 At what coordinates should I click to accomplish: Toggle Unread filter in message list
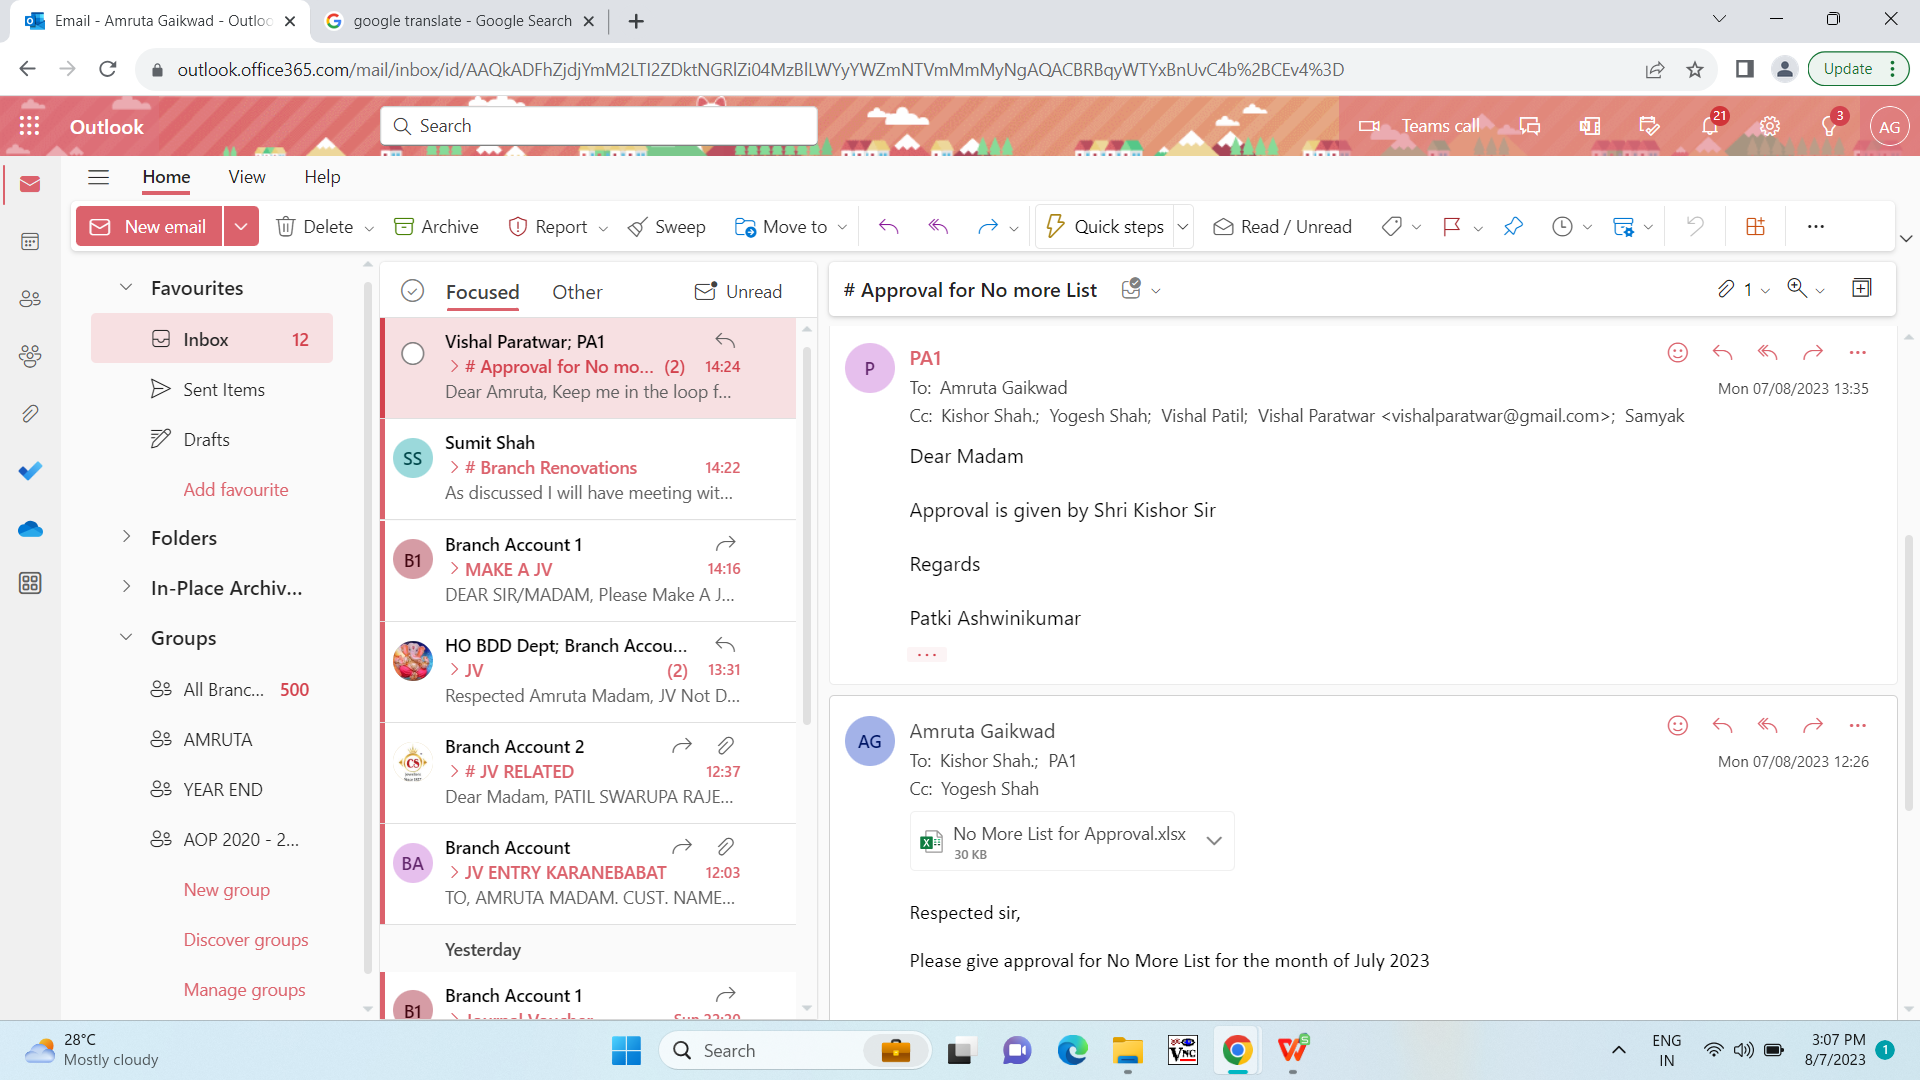point(738,291)
